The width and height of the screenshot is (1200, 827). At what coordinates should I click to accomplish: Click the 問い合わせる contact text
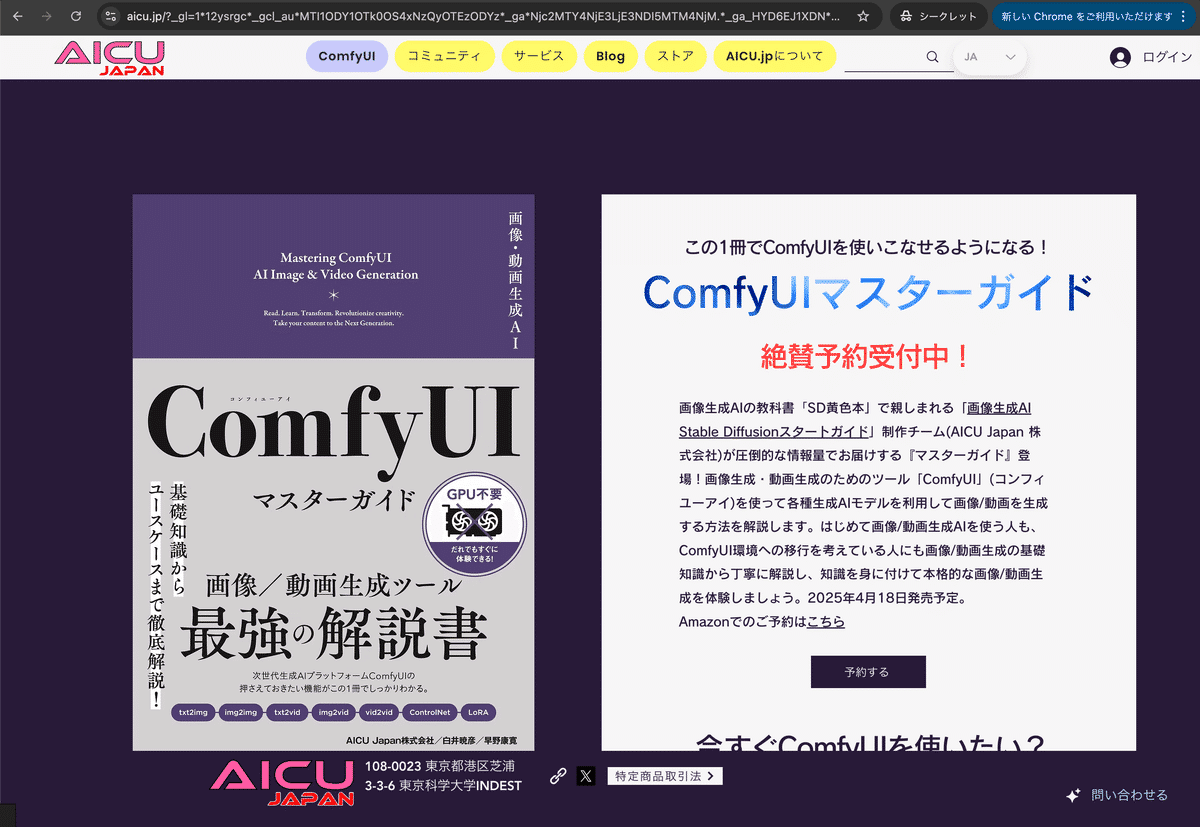coord(1129,795)
